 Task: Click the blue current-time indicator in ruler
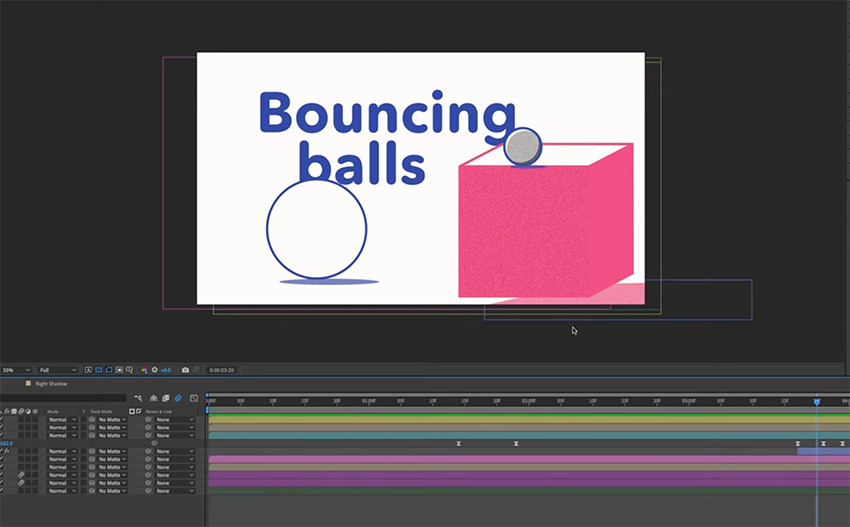[x=817, y=401]
